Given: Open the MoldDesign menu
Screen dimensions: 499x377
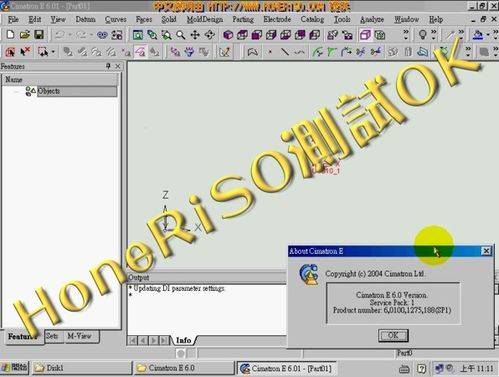Looking at the screenshot, I should coord(205,19).
